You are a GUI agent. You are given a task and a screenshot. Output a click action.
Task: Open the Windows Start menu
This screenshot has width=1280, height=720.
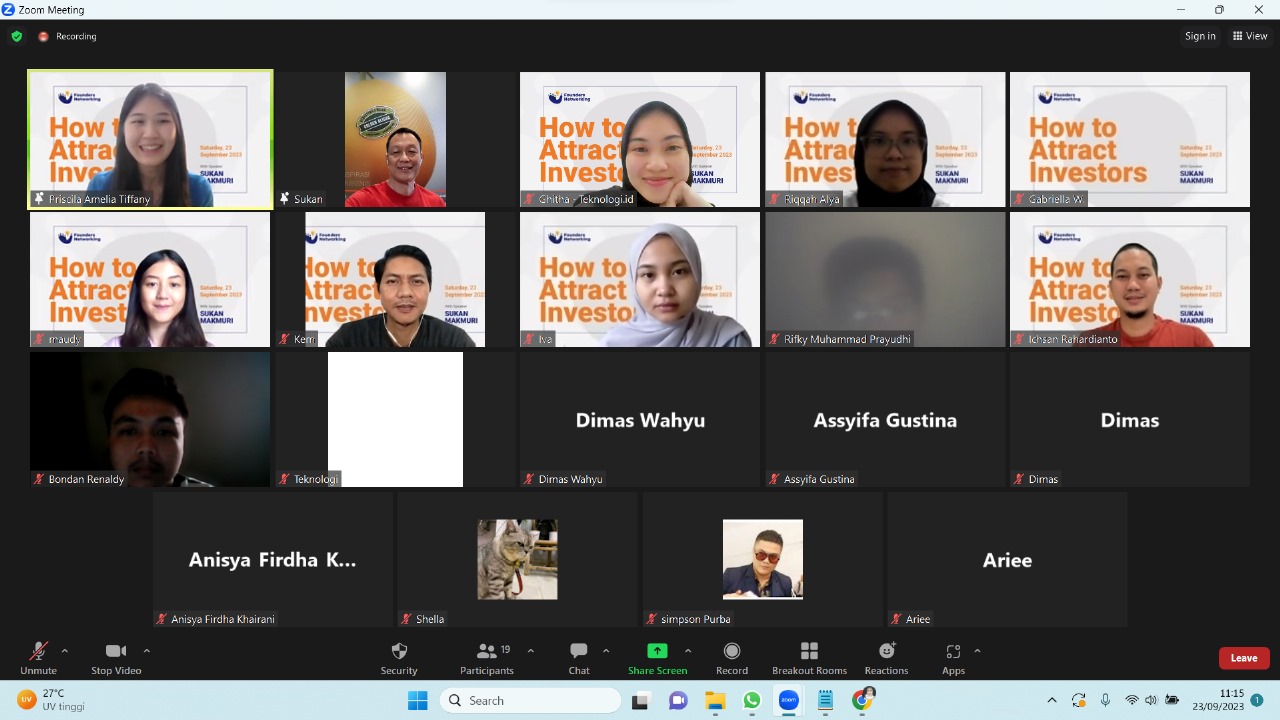point(417,700)
